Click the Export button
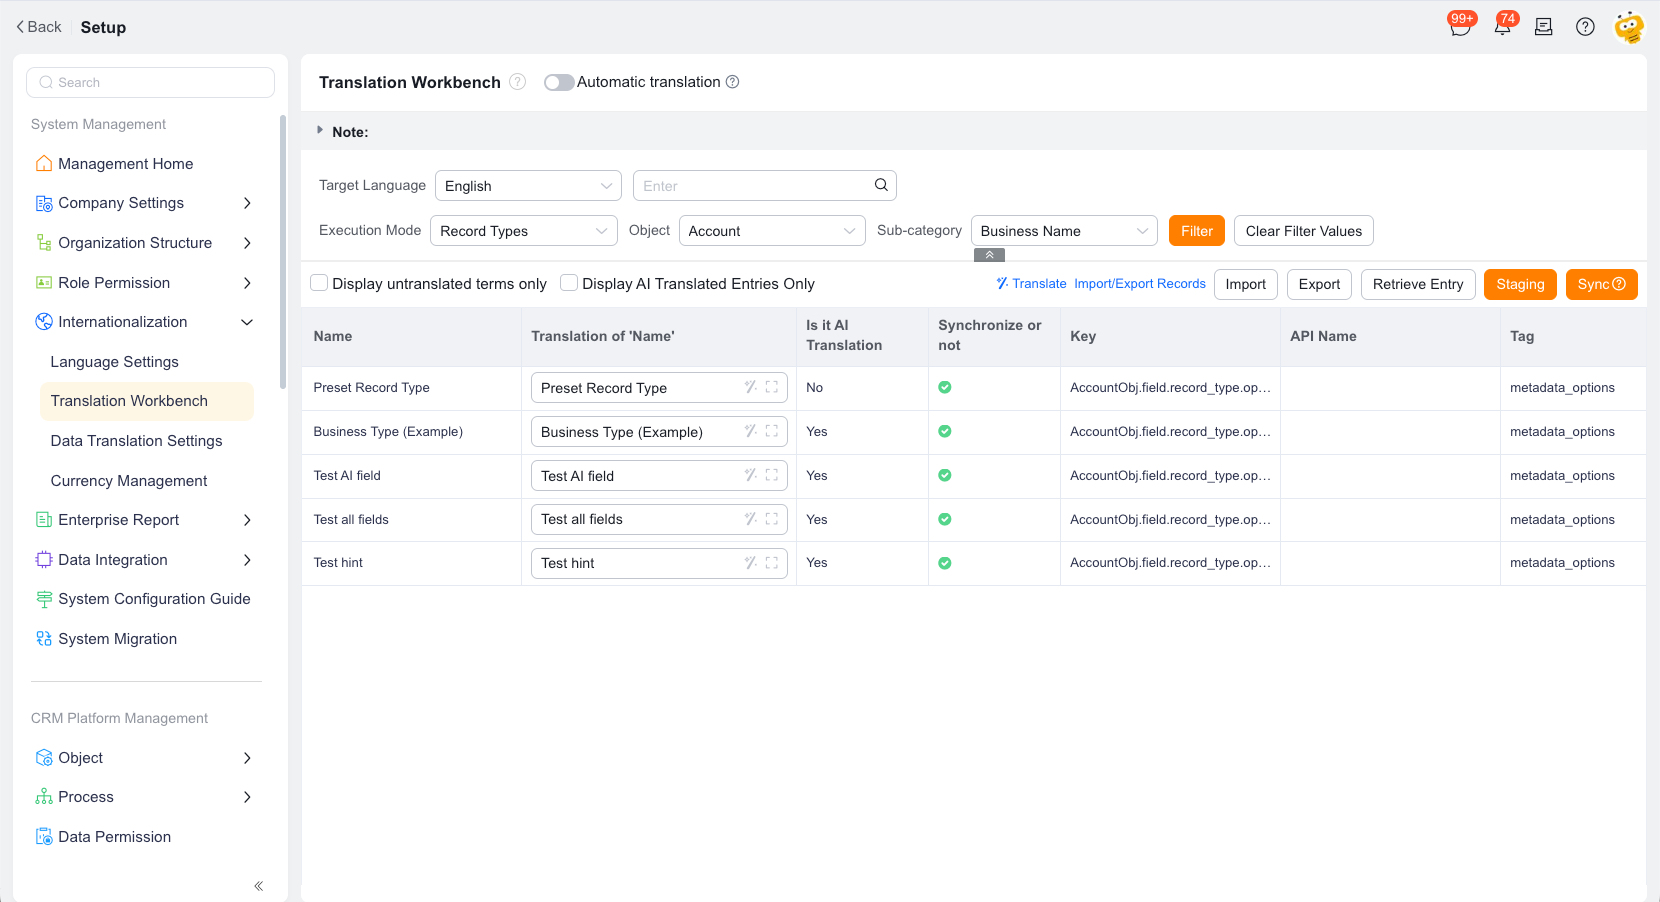The width and height of the screenshot is (1660, 902). [1319, 284]
